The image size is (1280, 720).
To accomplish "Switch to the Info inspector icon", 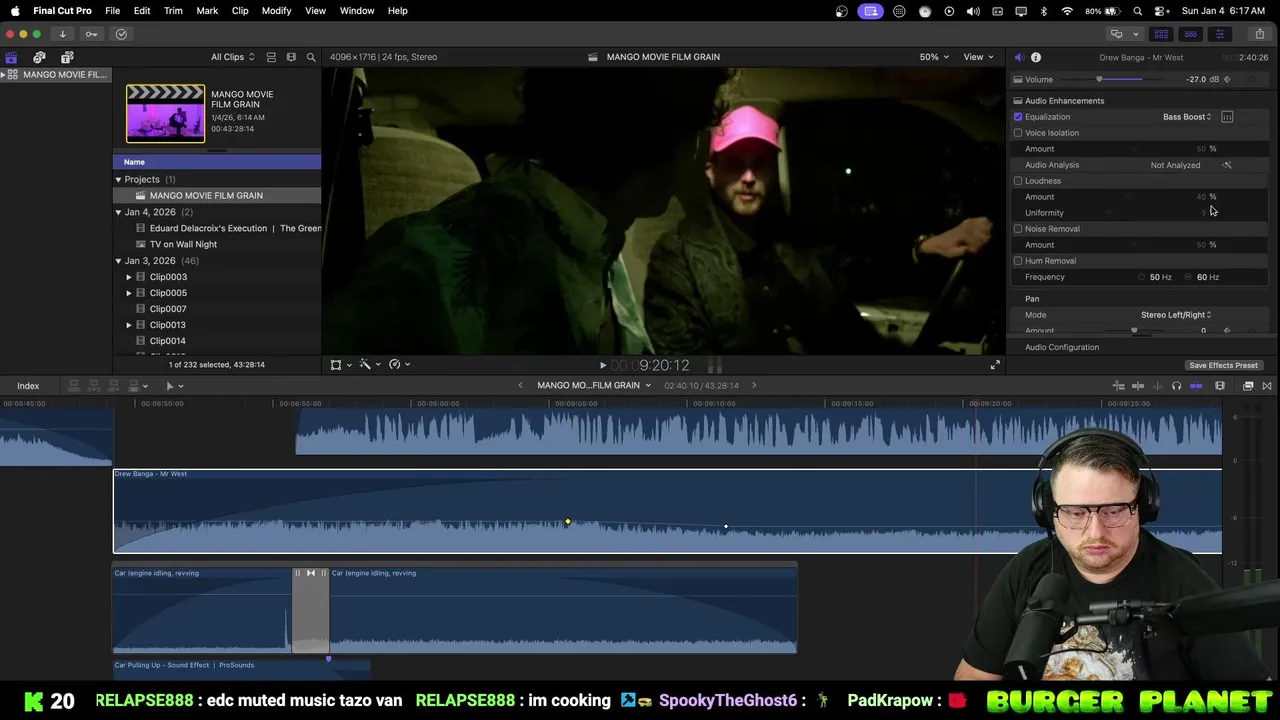I will (x=1036, y=57).
